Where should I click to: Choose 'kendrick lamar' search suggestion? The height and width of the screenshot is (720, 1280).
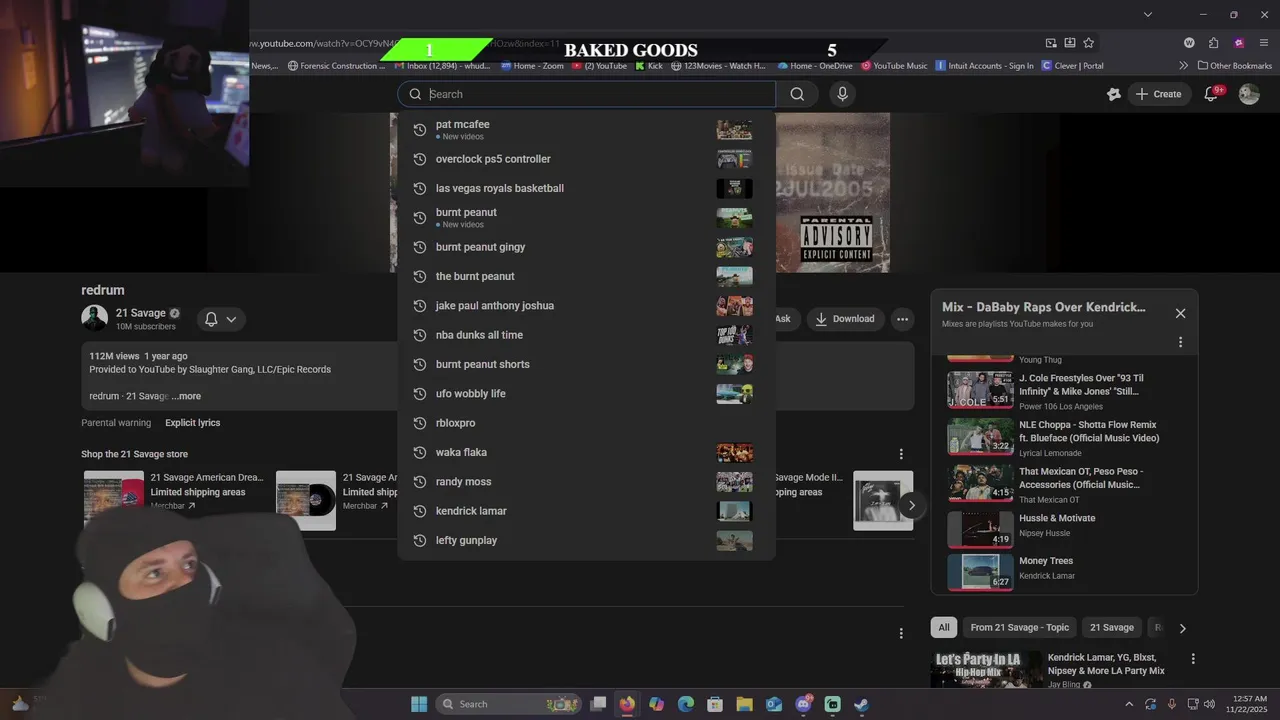[586, 511]
